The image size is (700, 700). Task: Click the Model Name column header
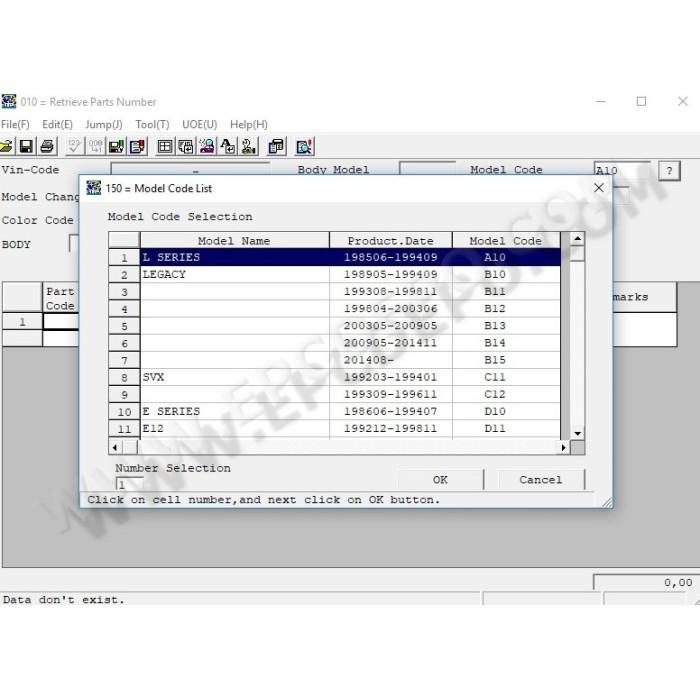tap(234, 241)
